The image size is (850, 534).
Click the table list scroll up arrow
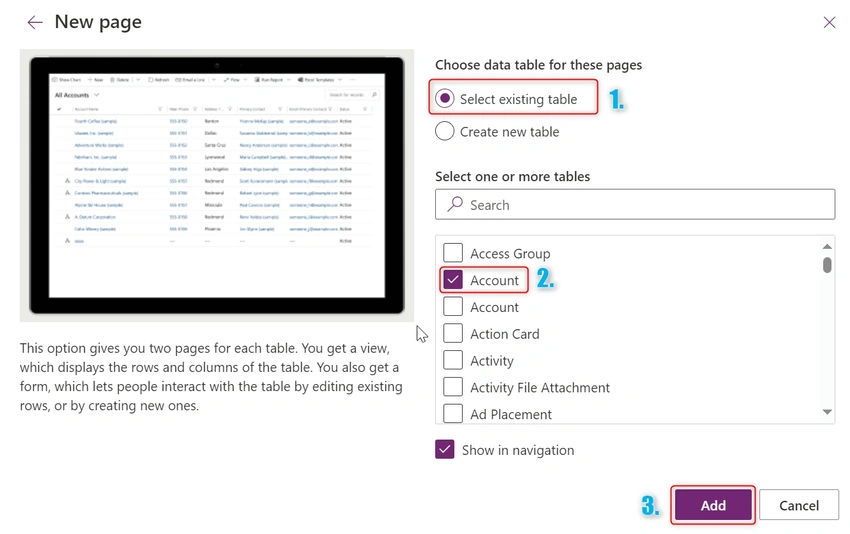(827, 246)
